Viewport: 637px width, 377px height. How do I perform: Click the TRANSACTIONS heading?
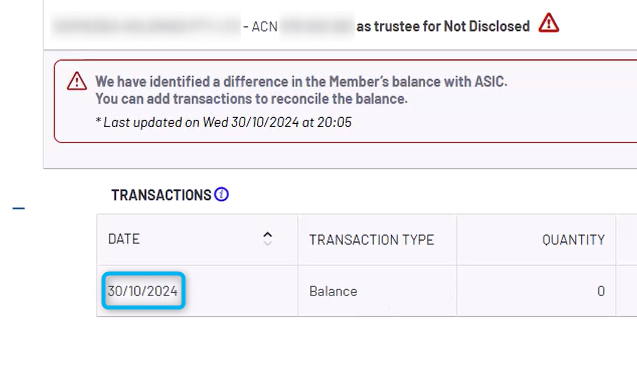click(161, 195)
